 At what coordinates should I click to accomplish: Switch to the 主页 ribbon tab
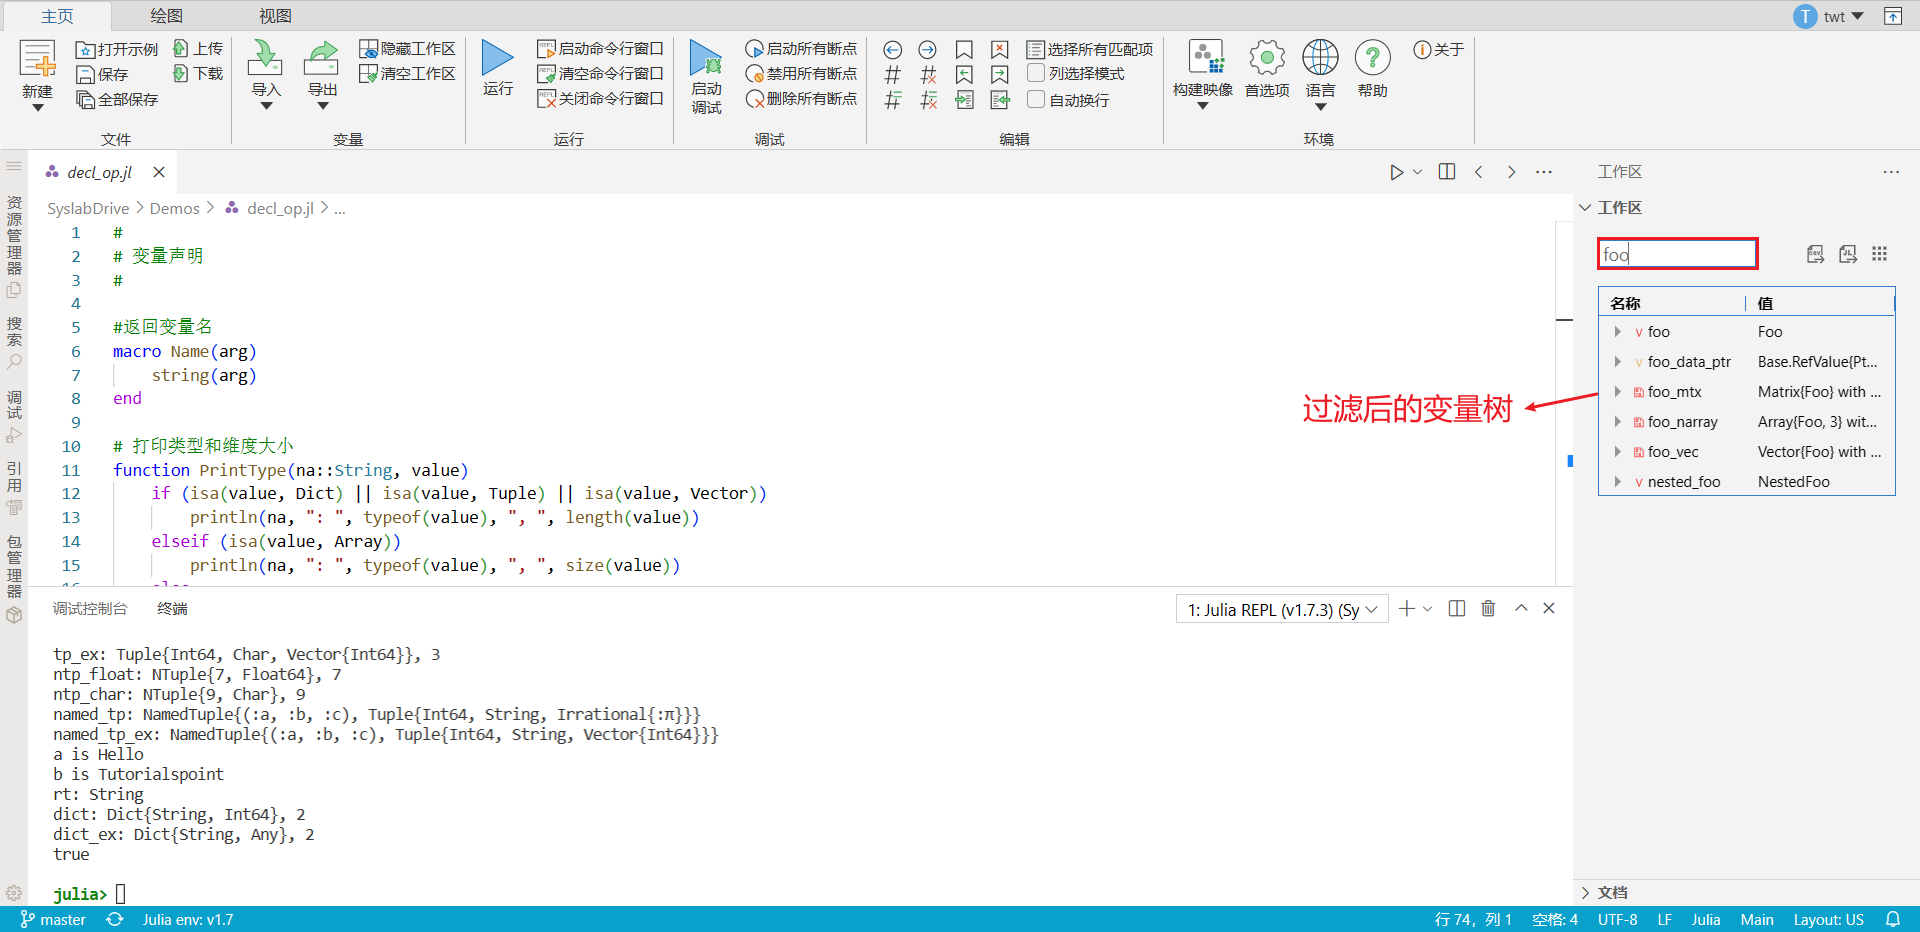57,16
